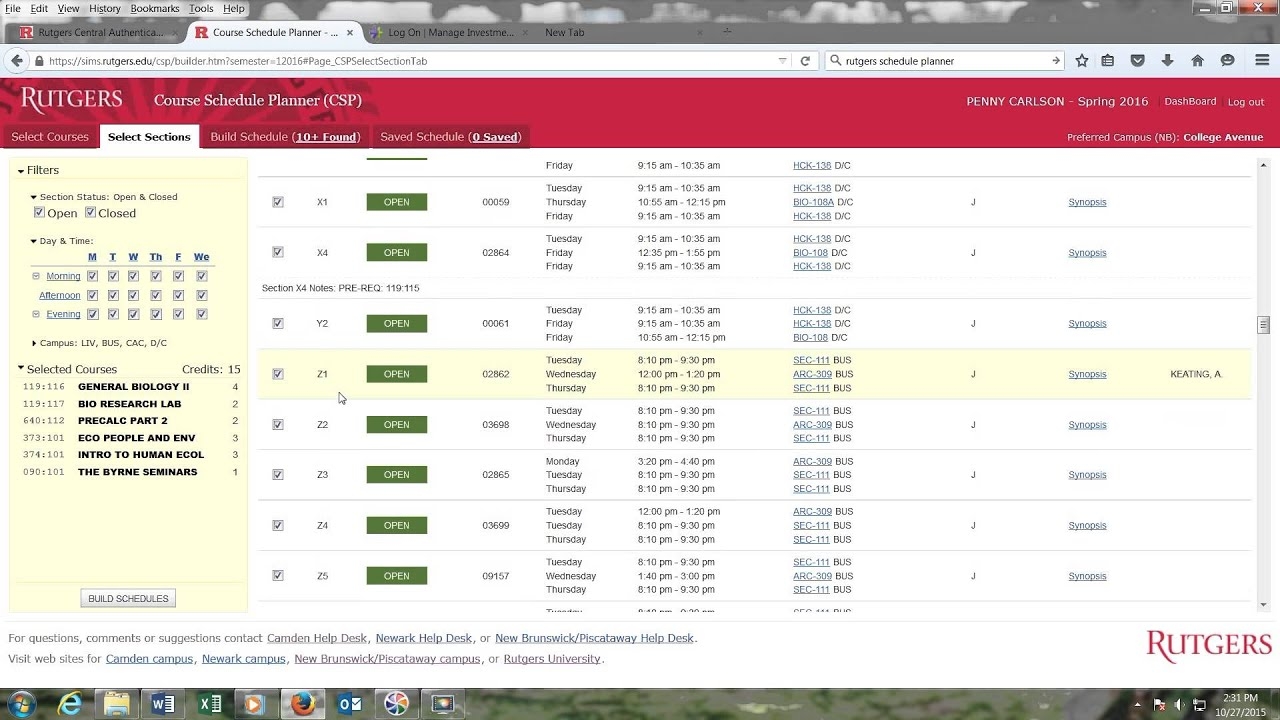The height and width of the screenshot is (720, 1280).
Task: Open the Build Schedule tab
Action: (x=285, y=136)
